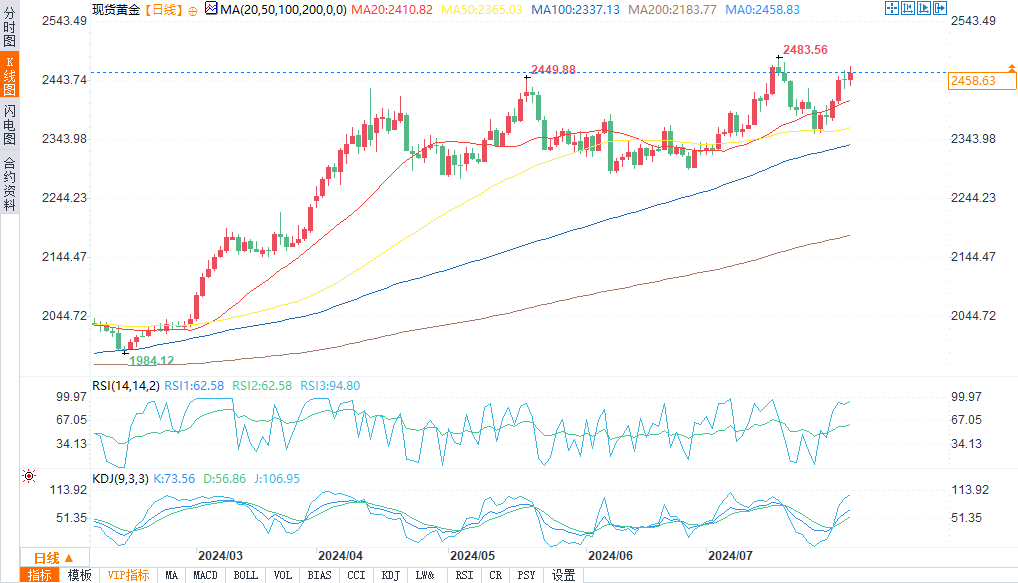This screenshot has width=1018, height=583.
Task: Click the MA indicator chart icon
Action: coord(210,8)
